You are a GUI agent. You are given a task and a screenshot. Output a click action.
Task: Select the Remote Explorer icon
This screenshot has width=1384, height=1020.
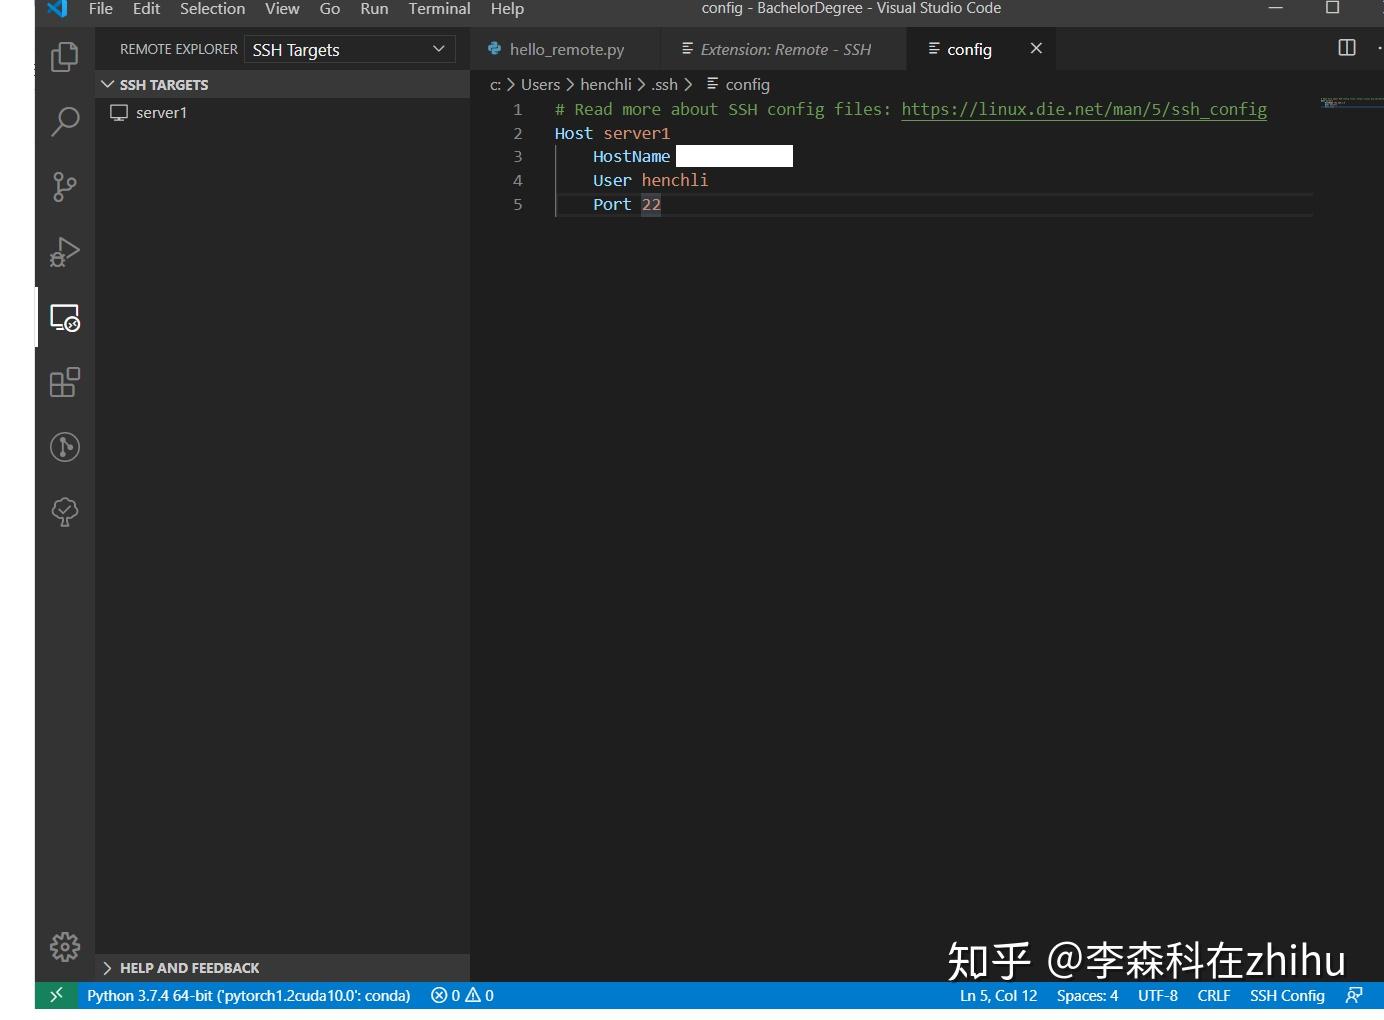coord(63,317)
